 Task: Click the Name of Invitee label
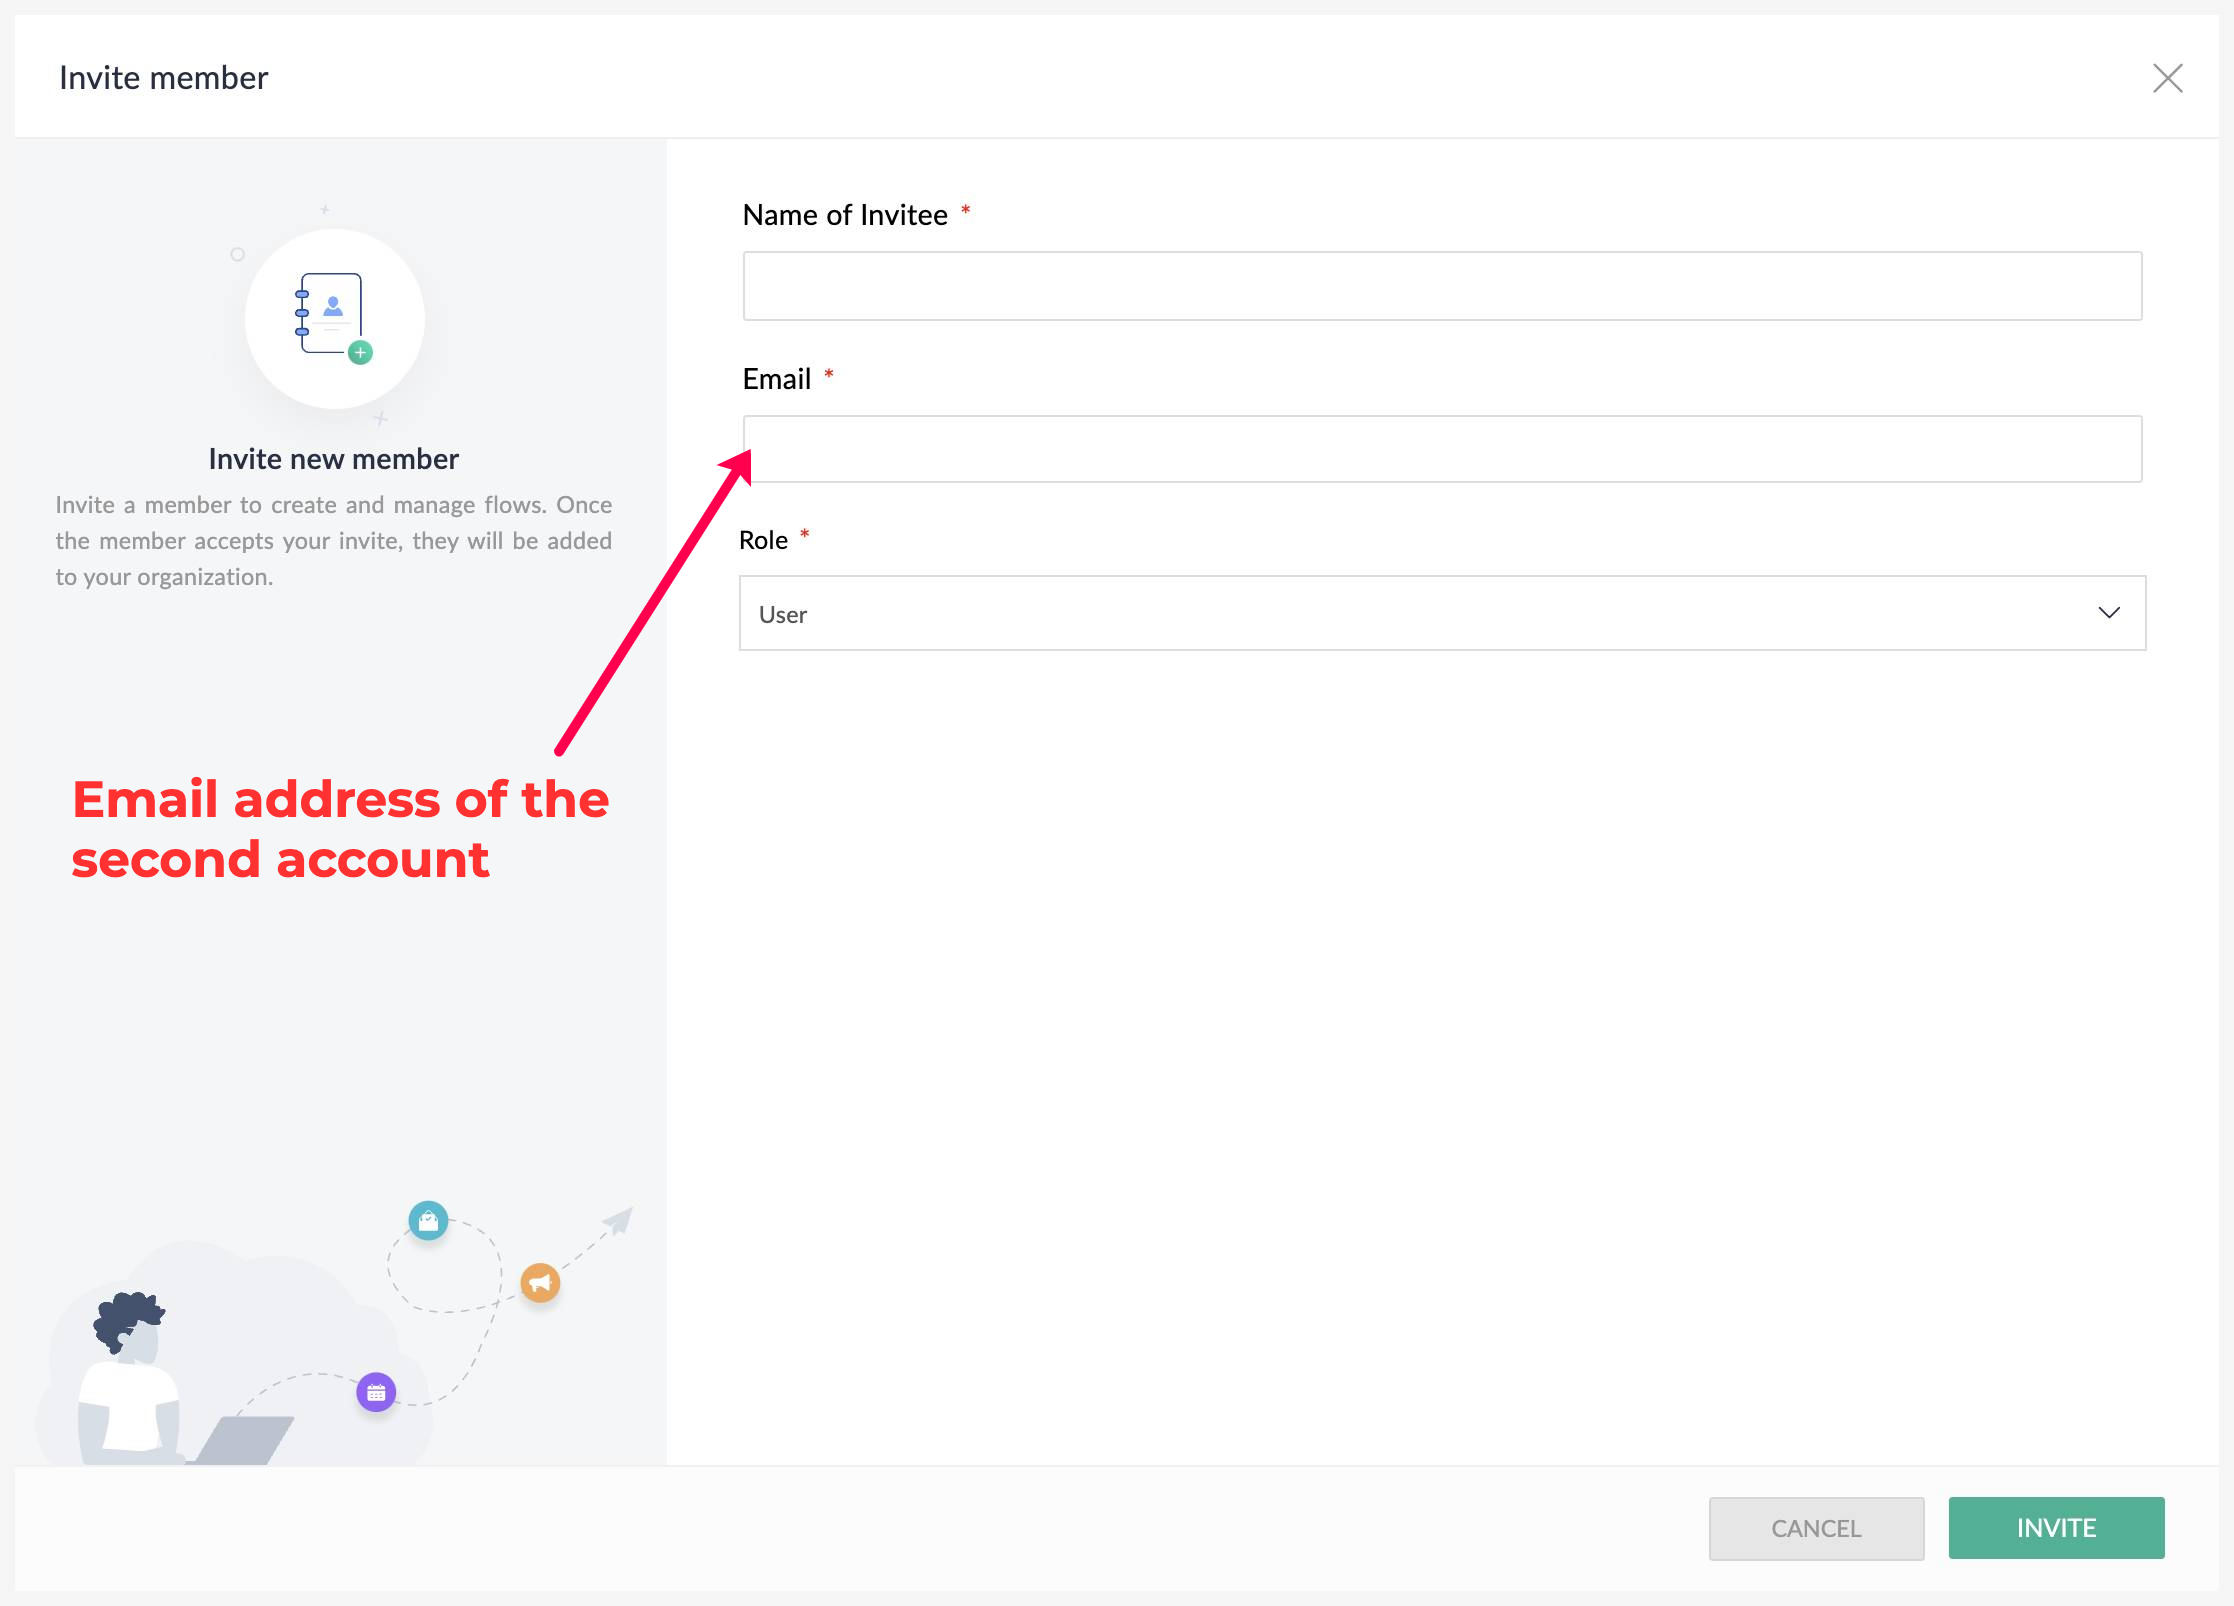844,215
